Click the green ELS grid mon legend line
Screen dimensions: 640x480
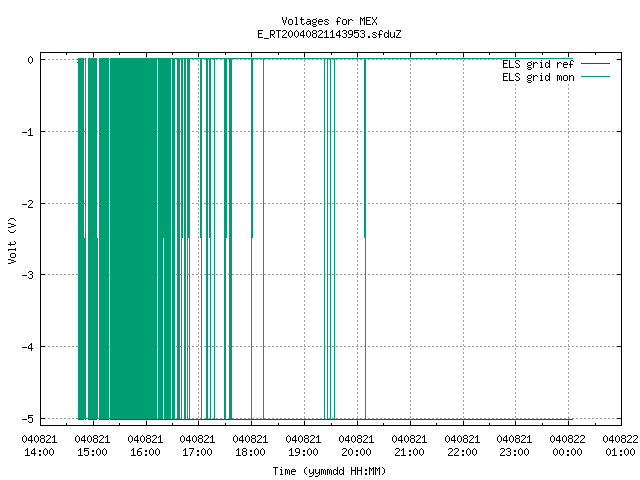pos(595,77)
